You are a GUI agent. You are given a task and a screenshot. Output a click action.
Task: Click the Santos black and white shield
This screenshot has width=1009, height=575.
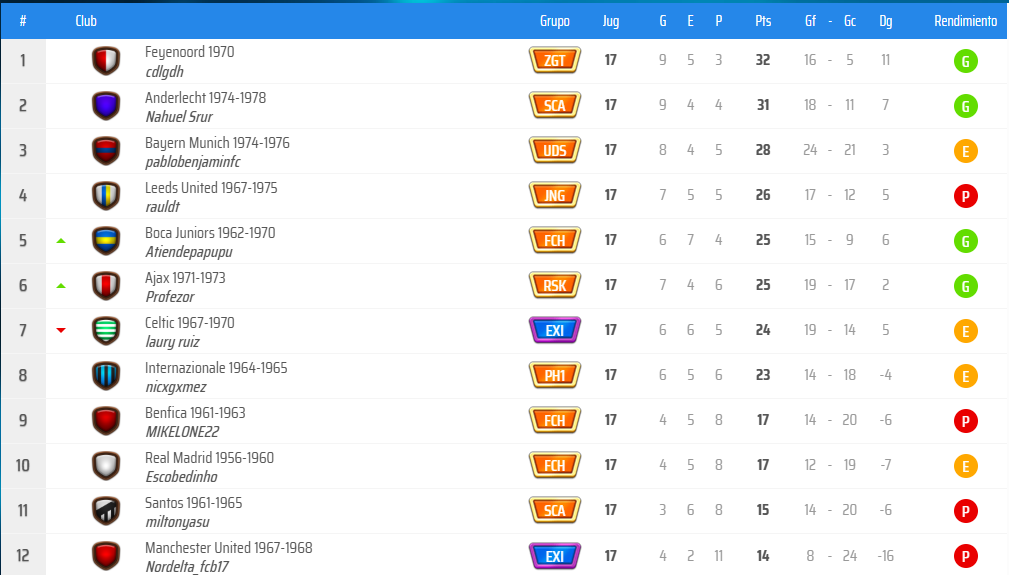click(105, 511)
